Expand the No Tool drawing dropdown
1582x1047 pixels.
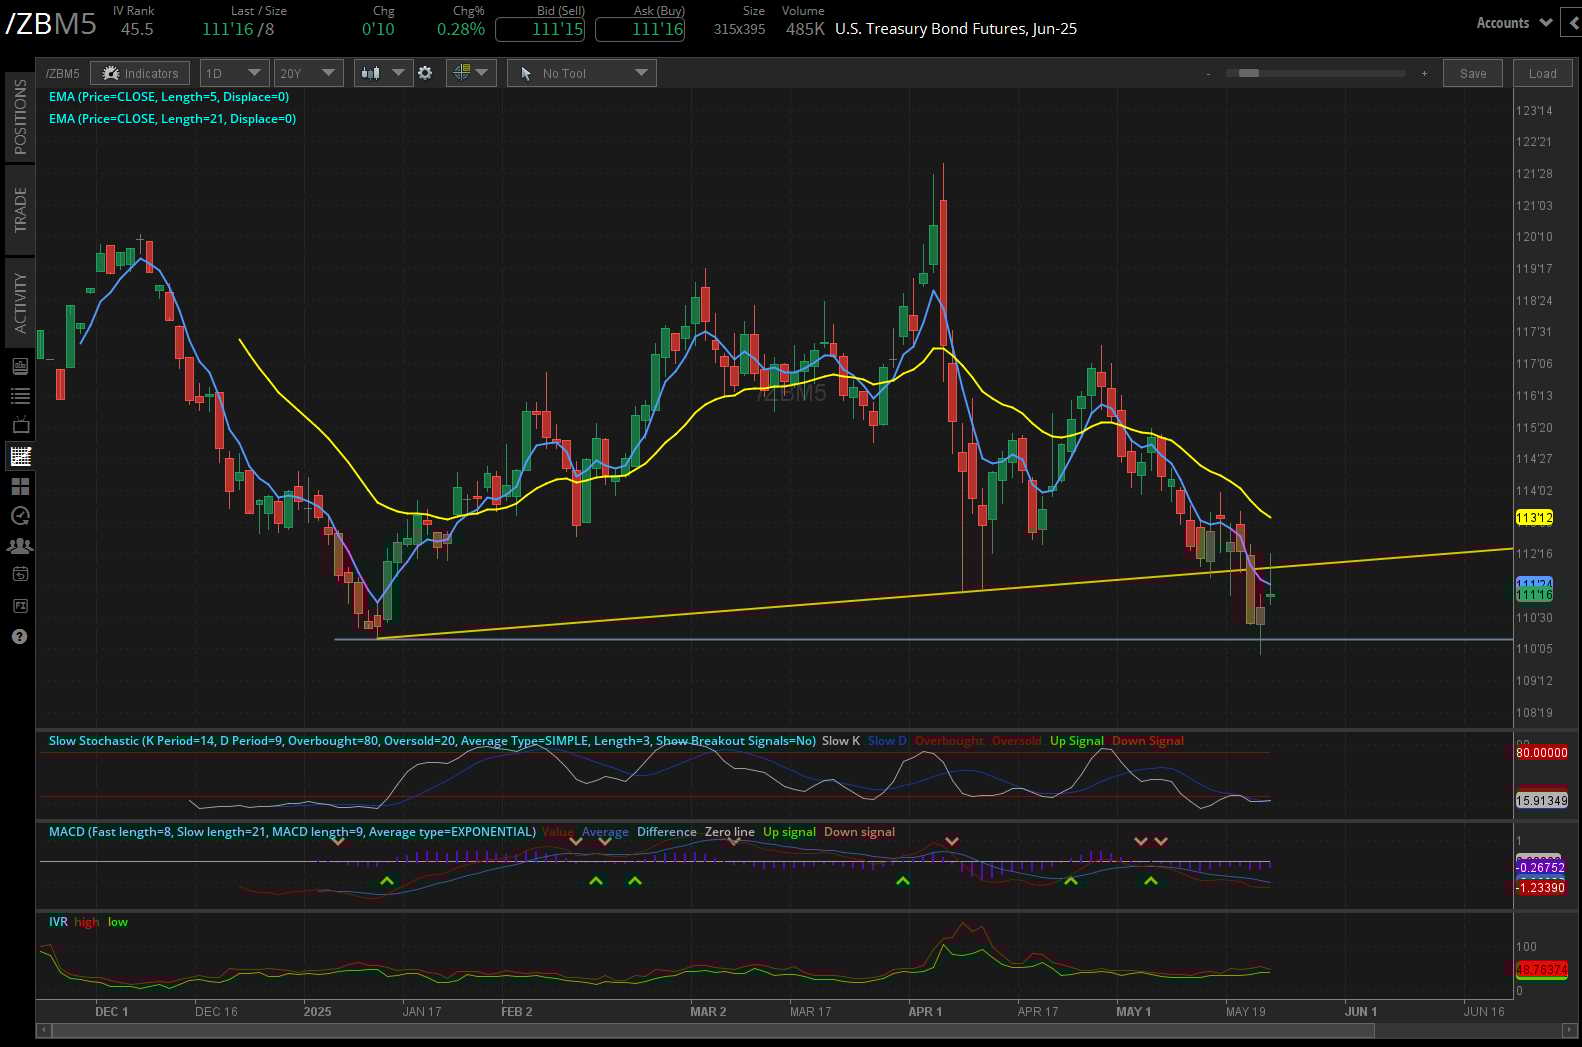[x=582, y=73]
